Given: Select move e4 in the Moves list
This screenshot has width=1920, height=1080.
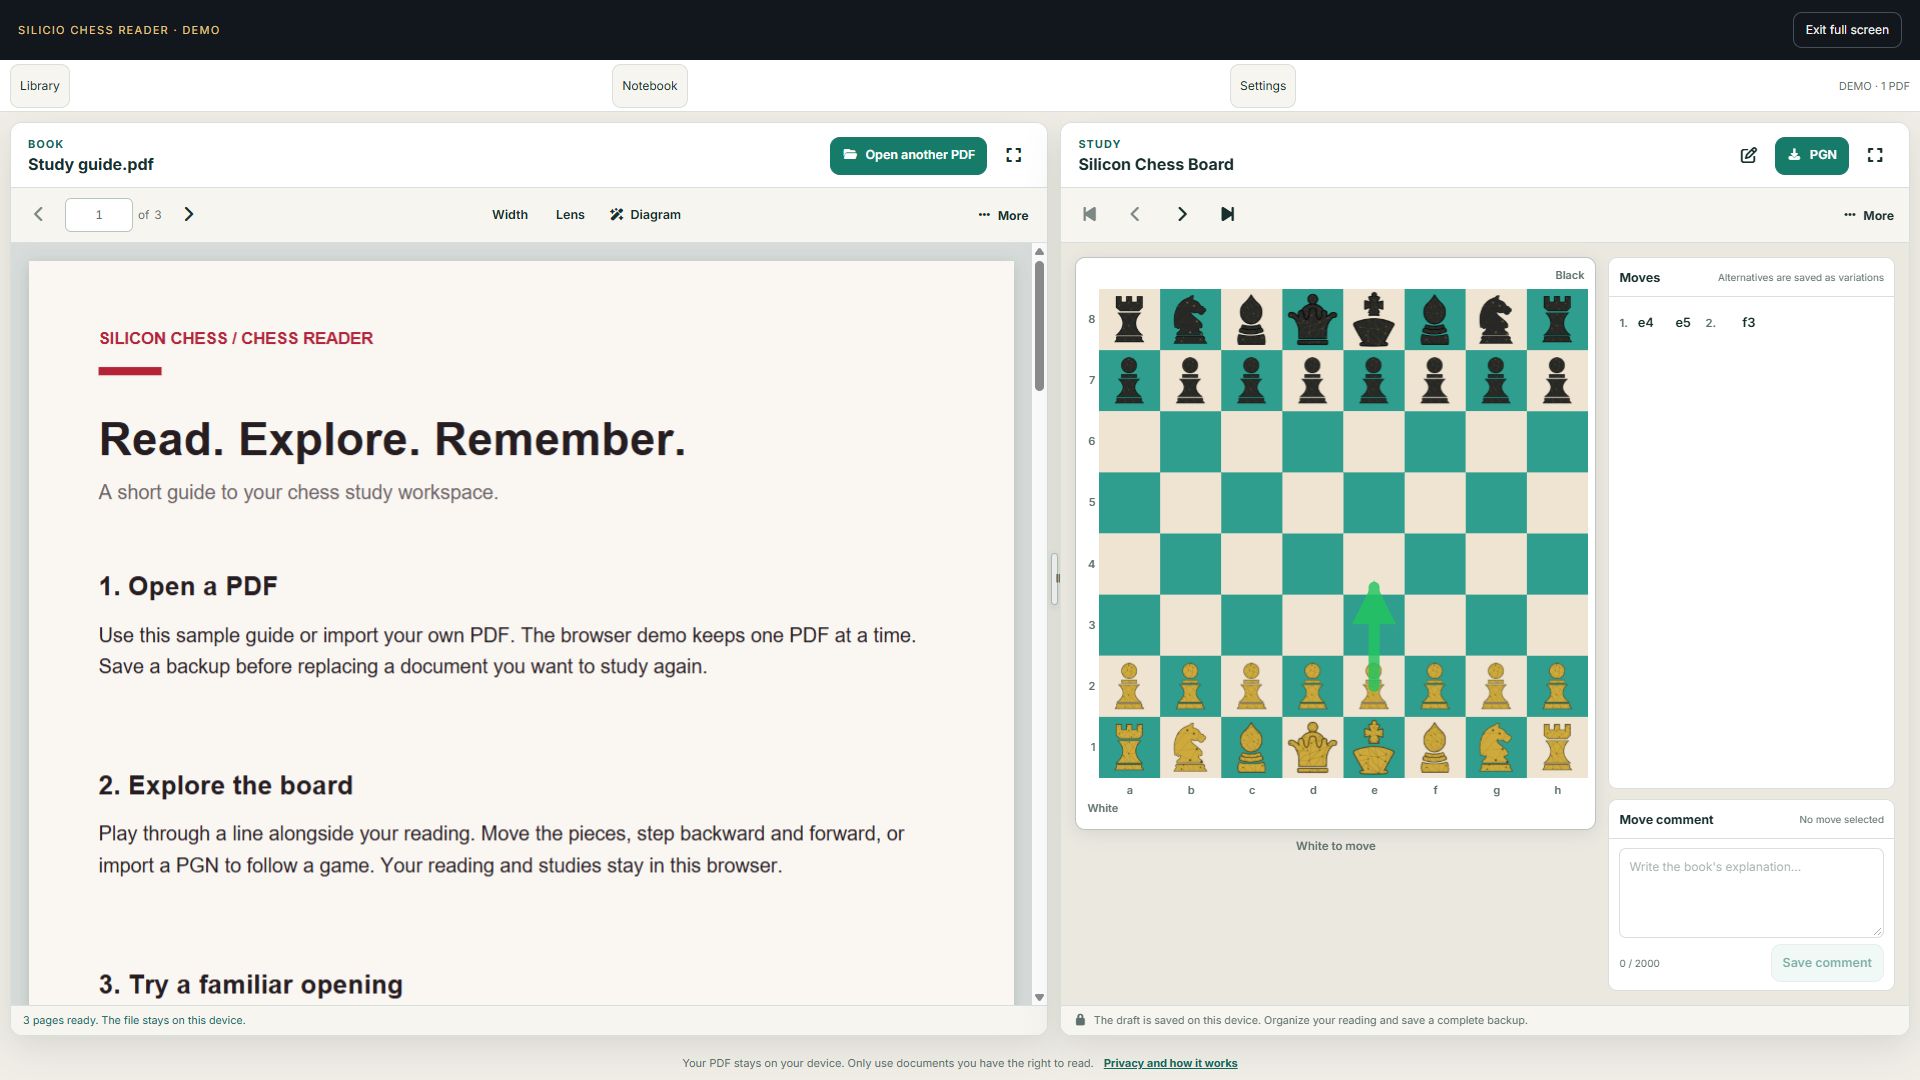Looking at the screenshot, I should 1645,323.
